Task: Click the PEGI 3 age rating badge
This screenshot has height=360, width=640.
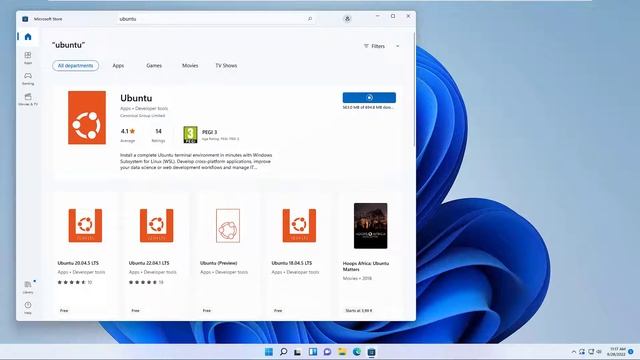Action: click(x=190, y=135)
